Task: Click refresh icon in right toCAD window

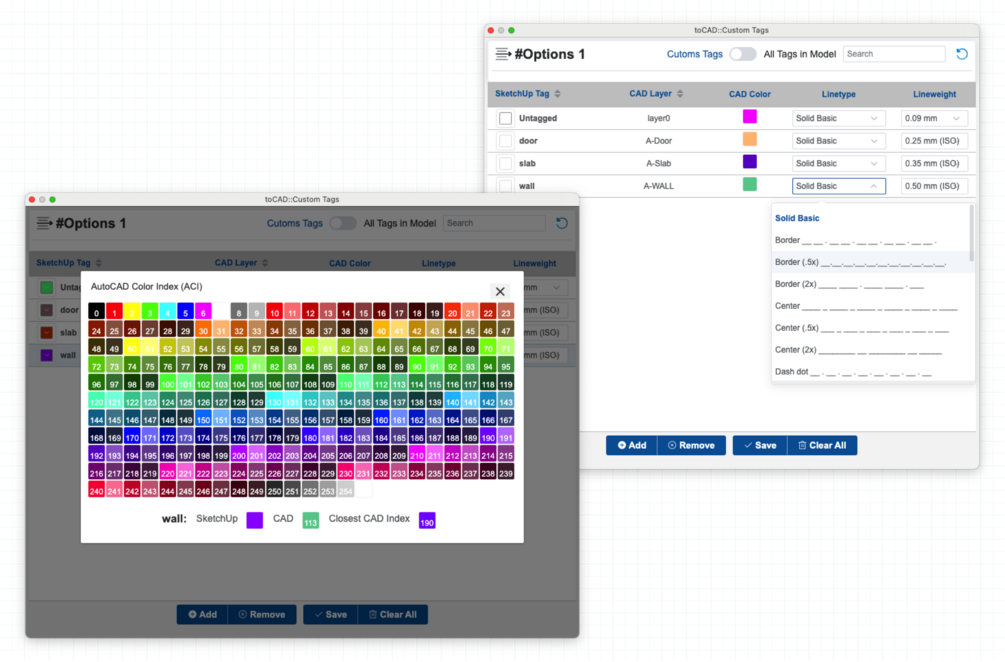Action: click(x=961, y=54)
